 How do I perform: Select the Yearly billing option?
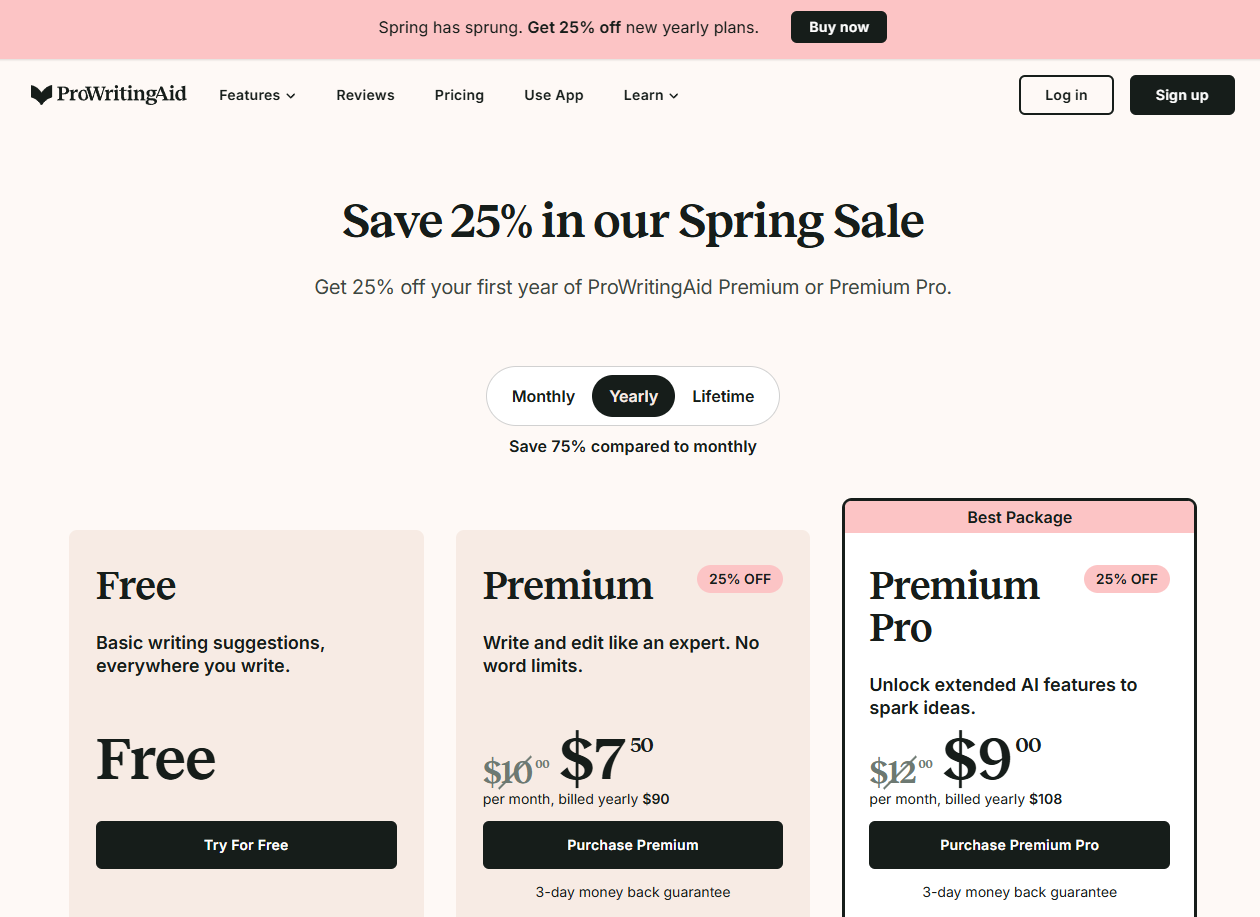pyautogui.click(x=633, y=396)
